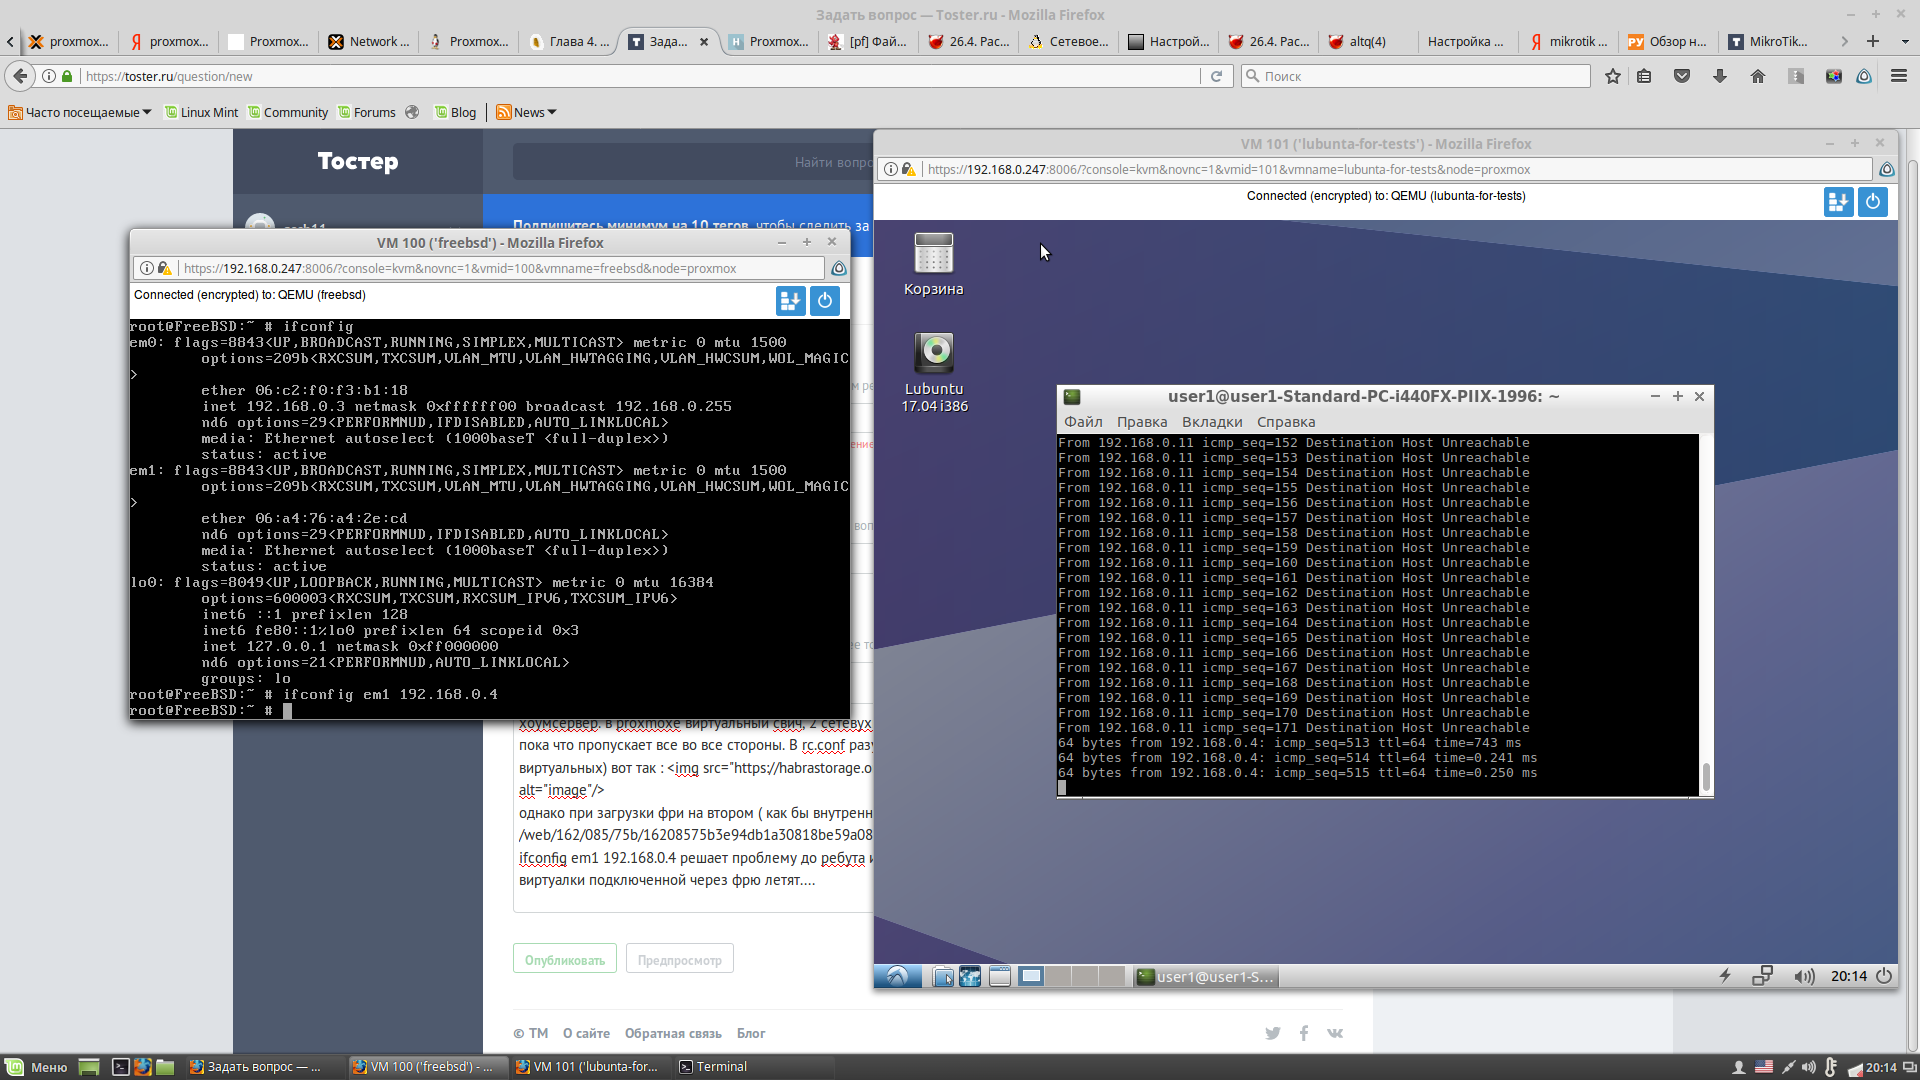Open 'Правка' menu in Lubuntu terminal
The image size is (1920, 1080).
tap(1142, 422)
